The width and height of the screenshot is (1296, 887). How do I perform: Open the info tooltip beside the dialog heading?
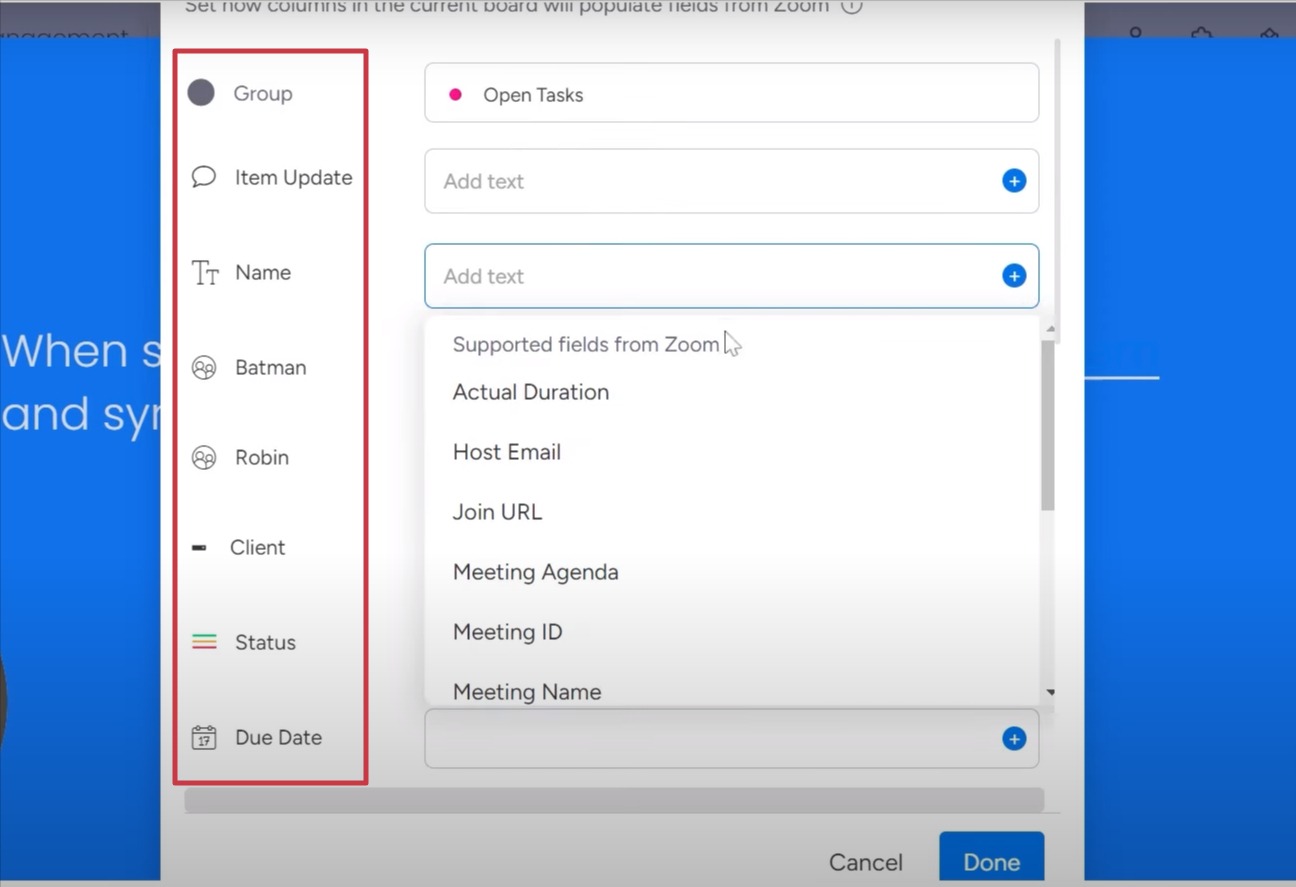850,6
